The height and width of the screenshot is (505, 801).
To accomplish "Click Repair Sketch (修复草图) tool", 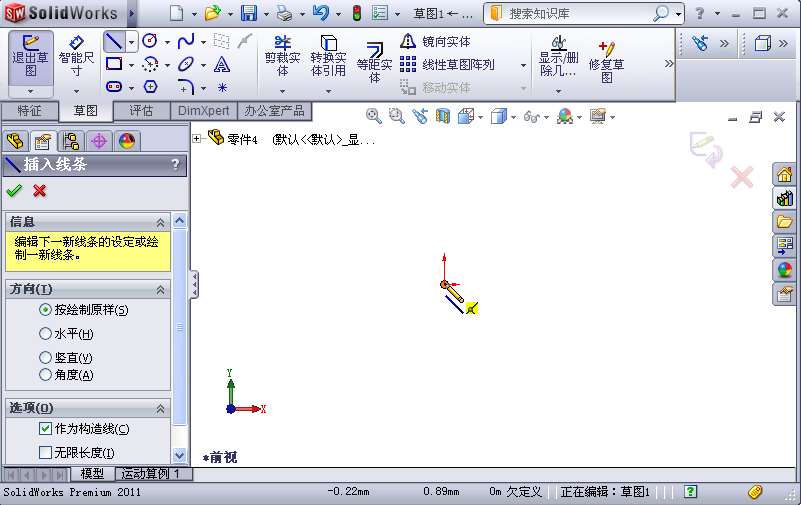I will click(606, 62).
